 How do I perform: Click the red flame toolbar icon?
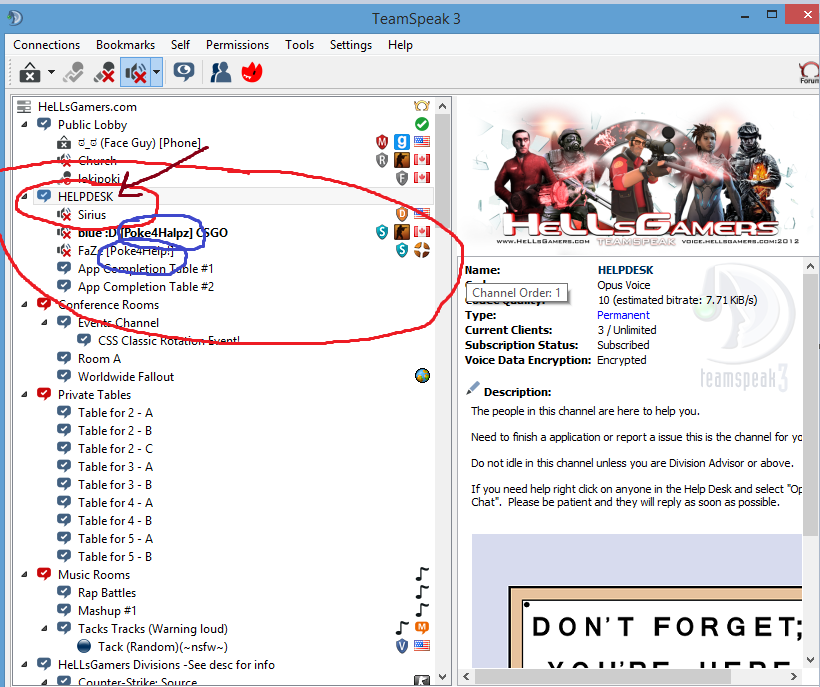coord(252,72)
